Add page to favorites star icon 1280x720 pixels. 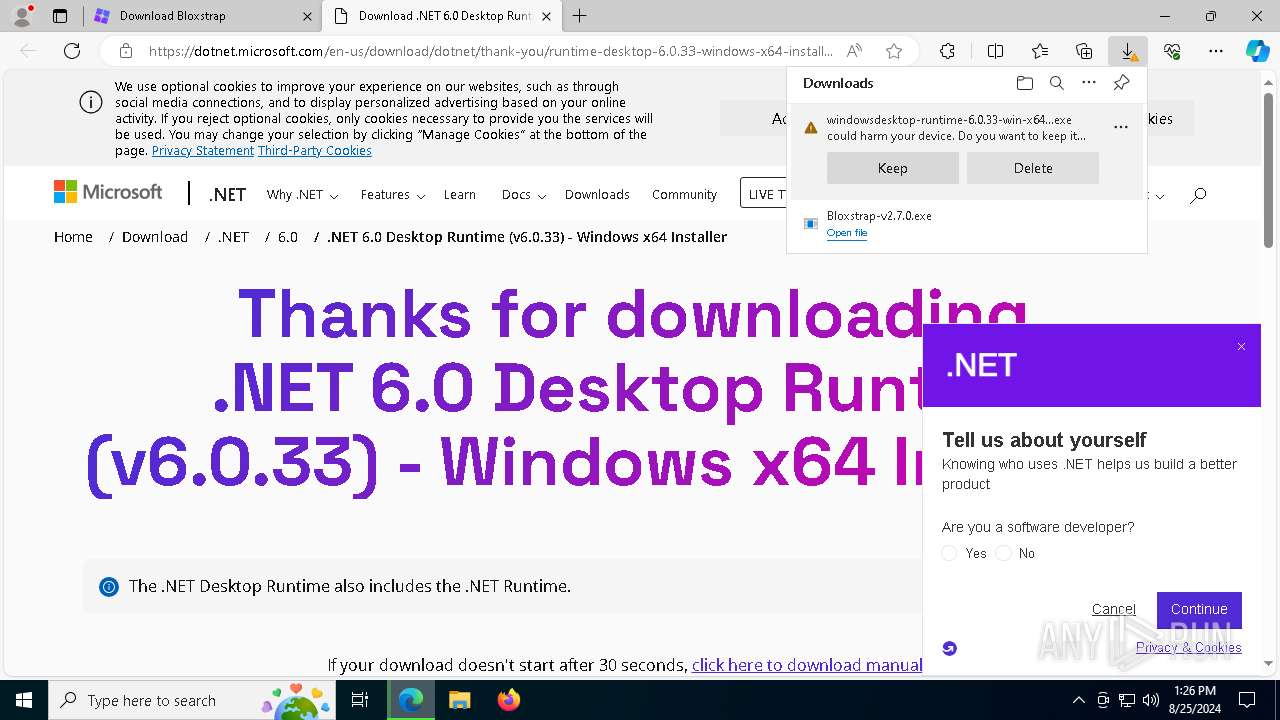click(894, 51)
